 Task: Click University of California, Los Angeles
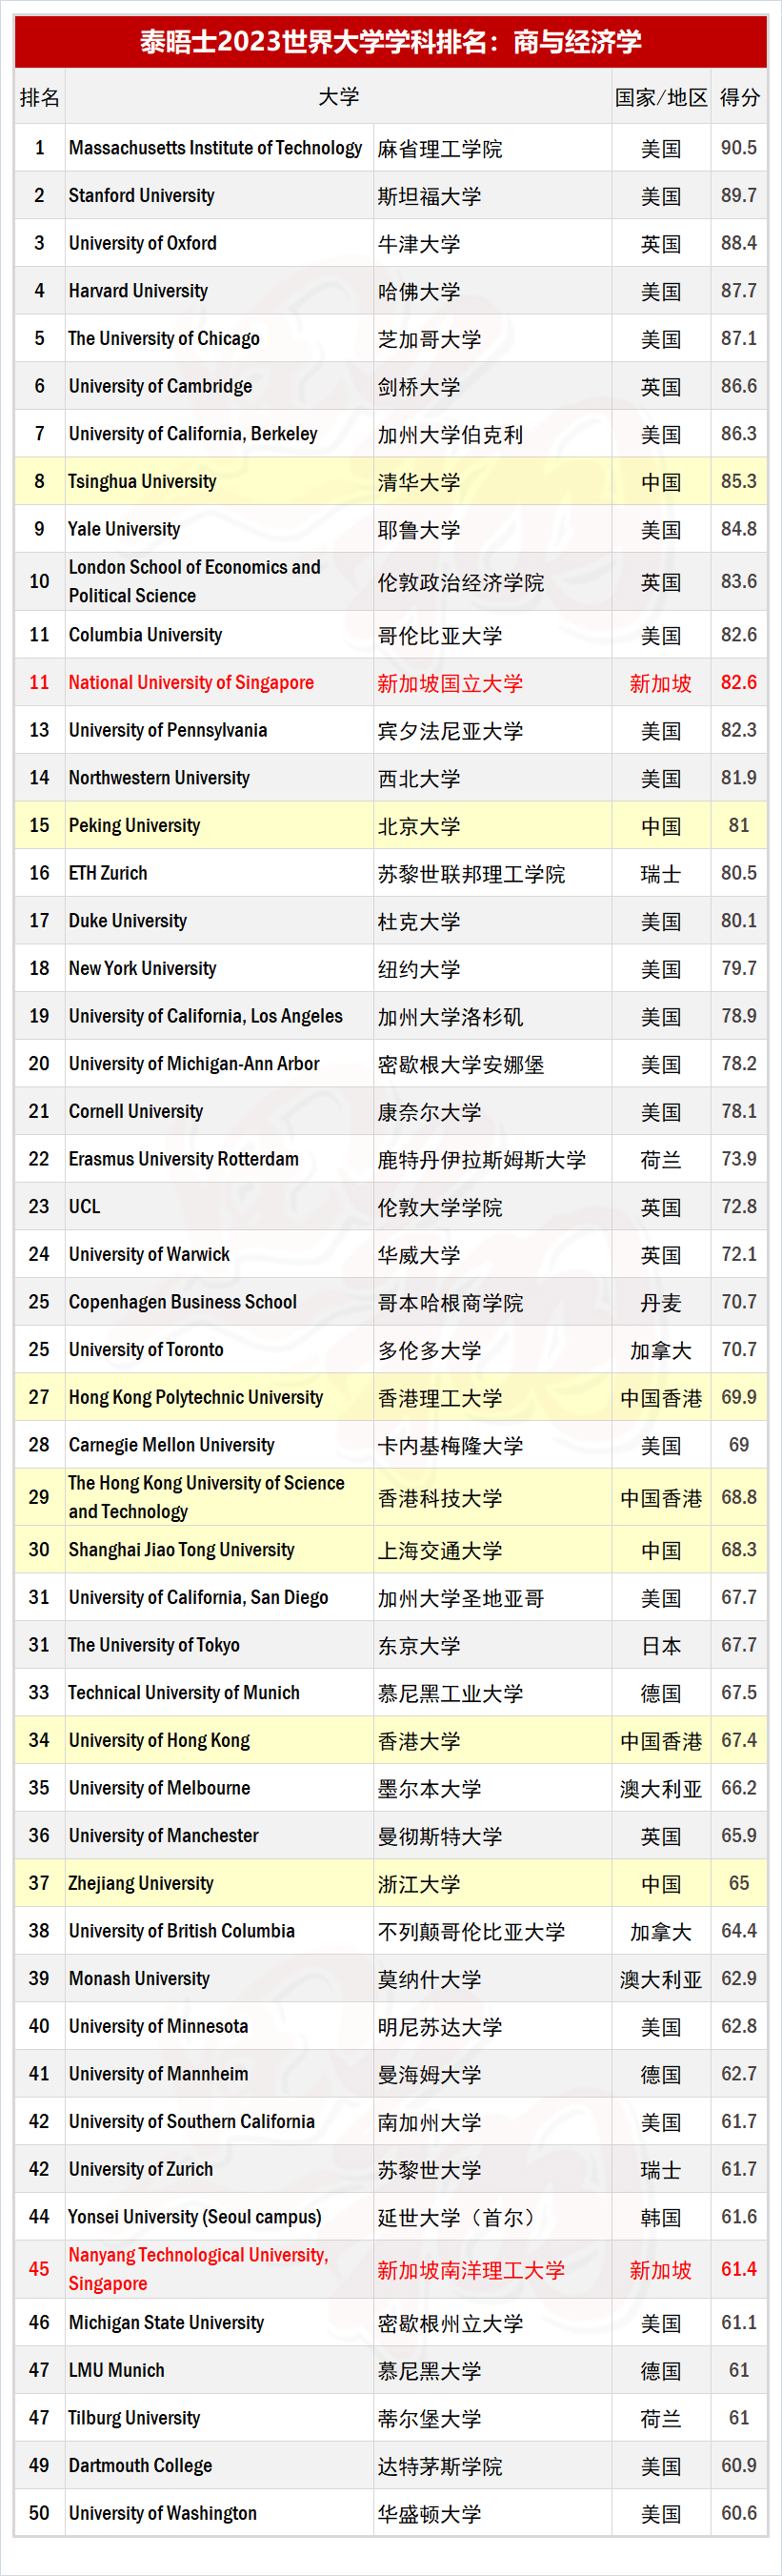click(205, 1017)
